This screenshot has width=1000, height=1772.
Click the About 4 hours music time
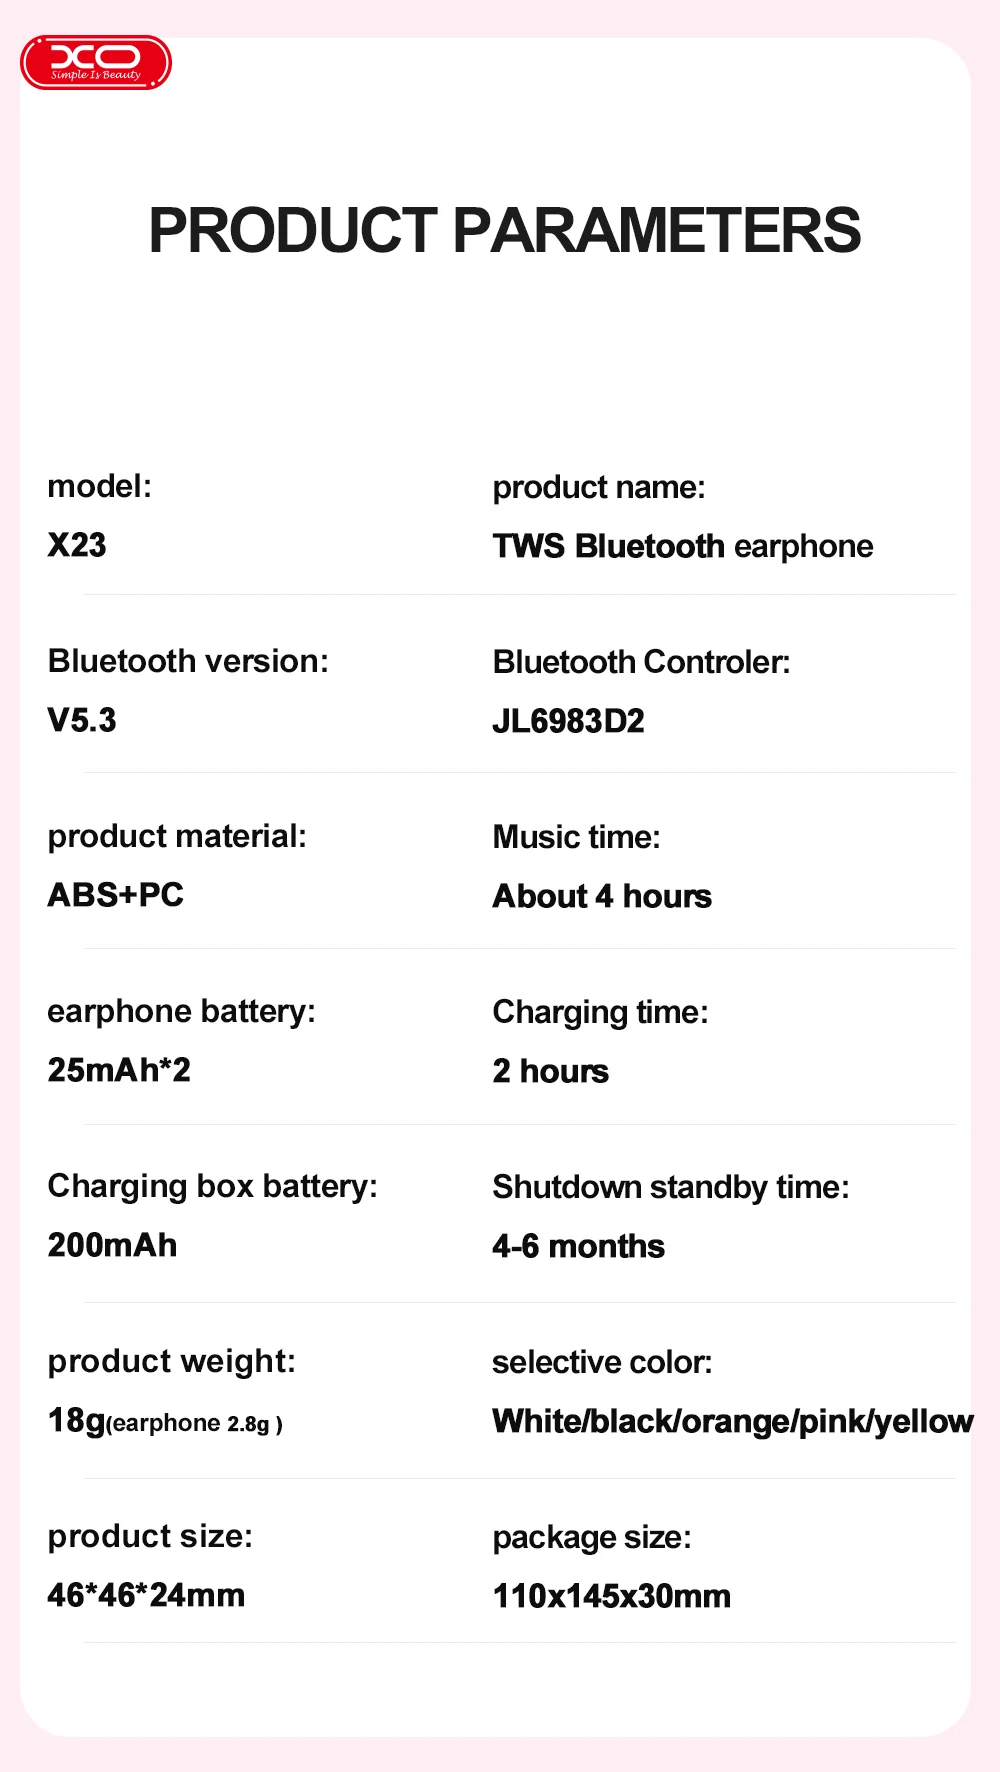pyautogui.click(x=602, y=896)
